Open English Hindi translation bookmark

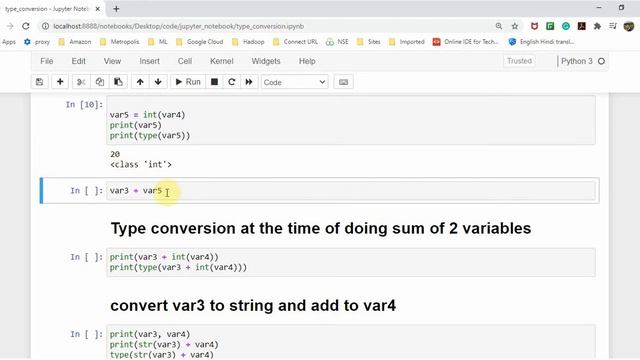point(541,42)
